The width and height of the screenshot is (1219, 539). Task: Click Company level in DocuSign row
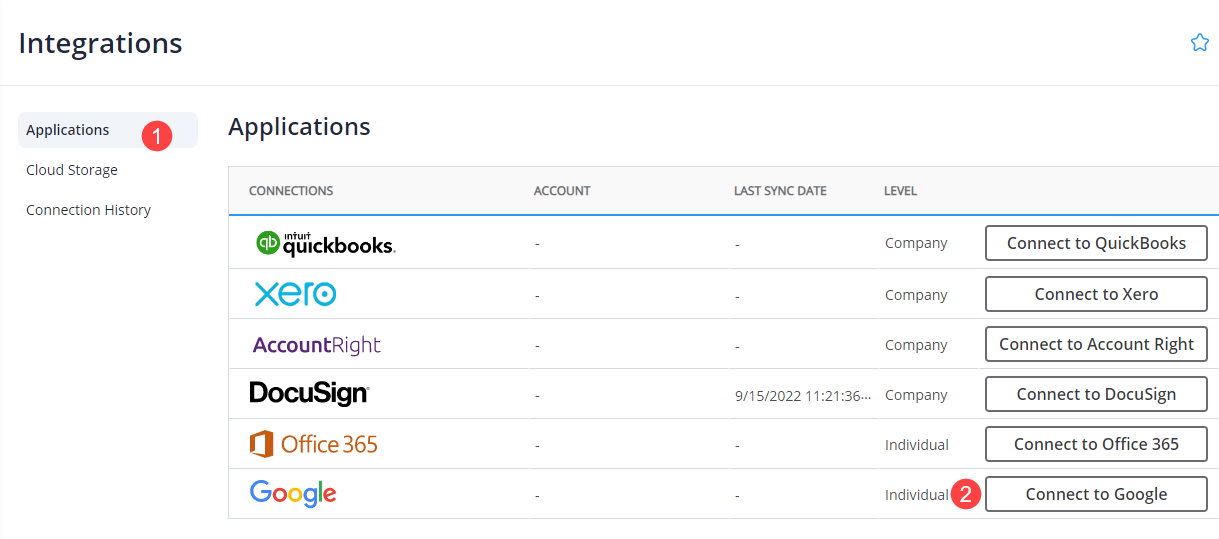click(916, 395)
